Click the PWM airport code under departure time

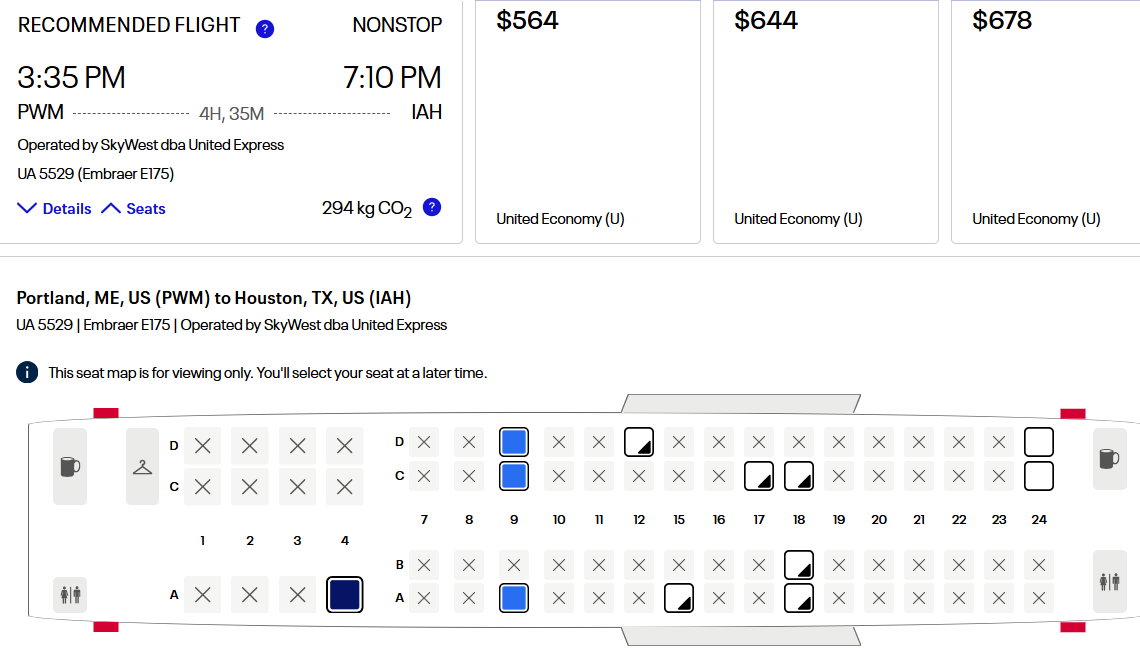click(x=41, y=112)
